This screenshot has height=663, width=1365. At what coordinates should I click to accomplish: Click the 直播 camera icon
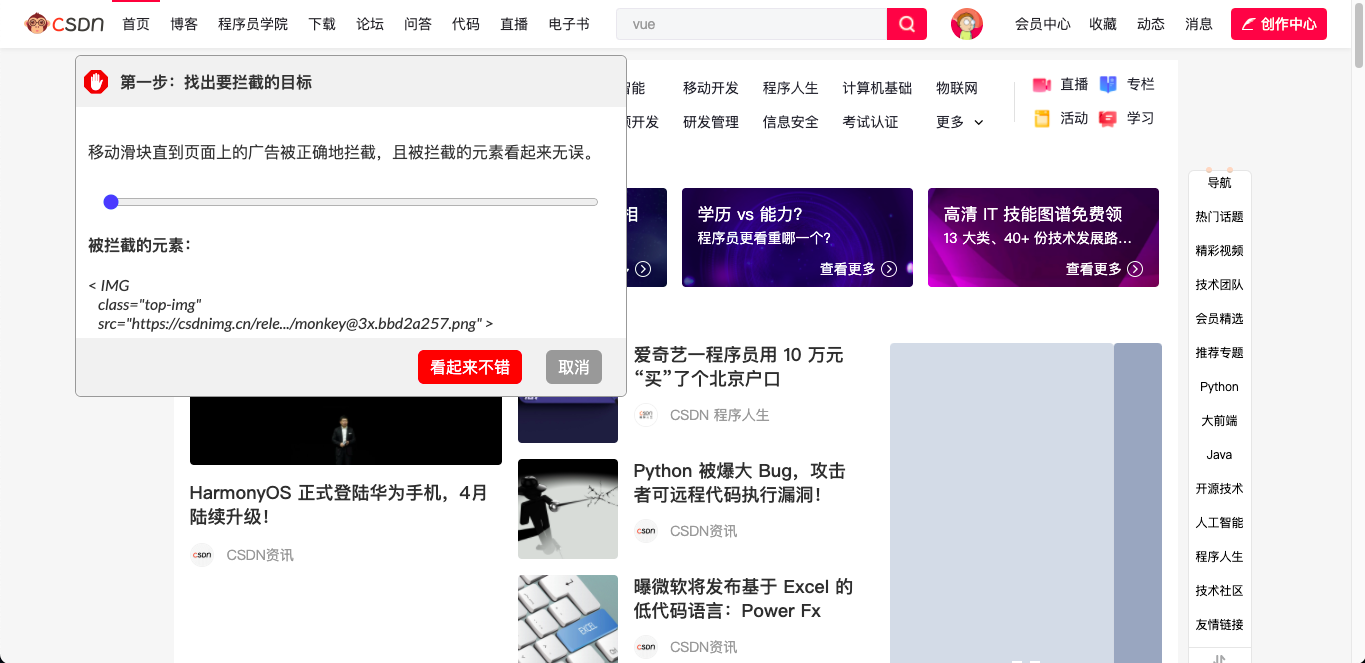tap(1042, 85)
